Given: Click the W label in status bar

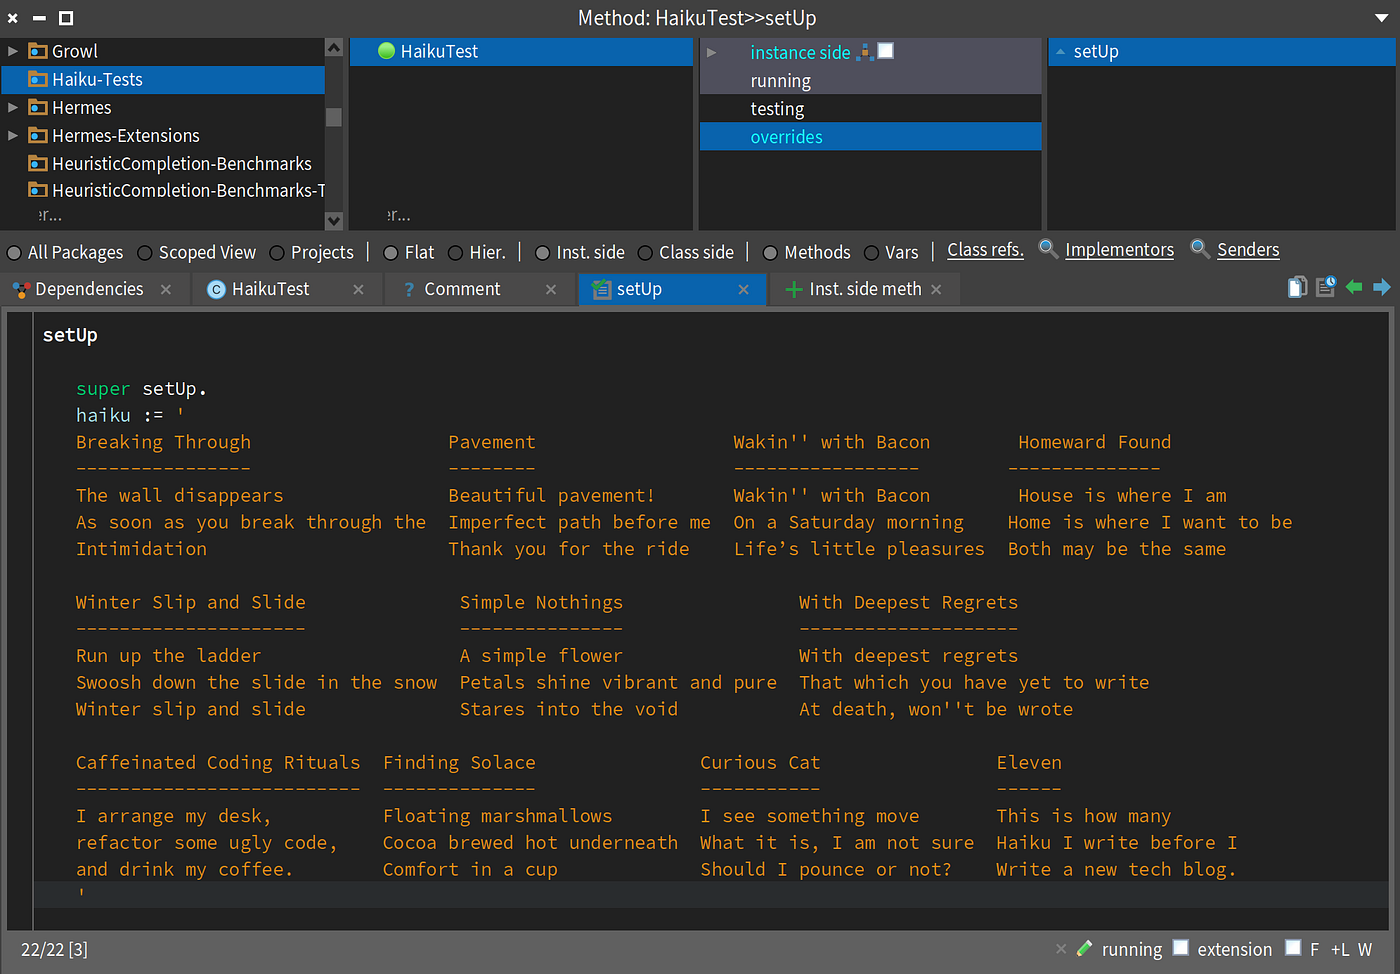Looking at the screenshot, I should click(x=1365, y=949).
